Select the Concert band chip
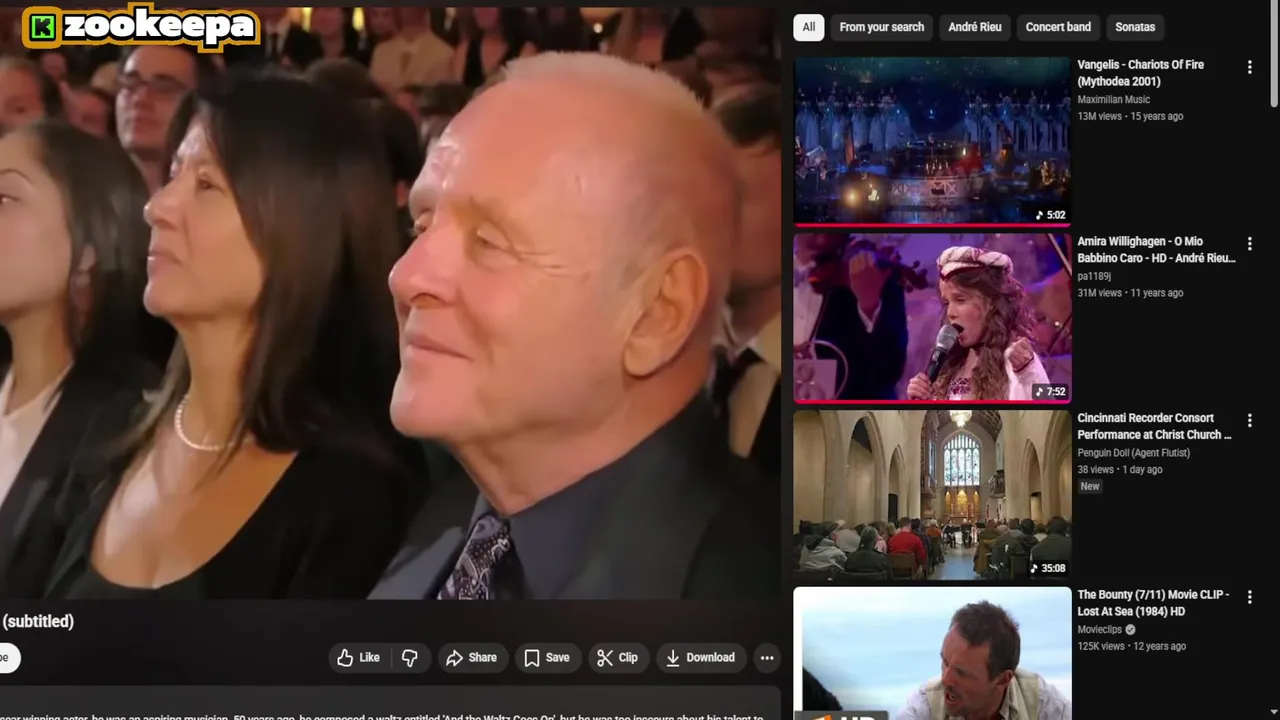1280x720 pixels. point(1057,27)
